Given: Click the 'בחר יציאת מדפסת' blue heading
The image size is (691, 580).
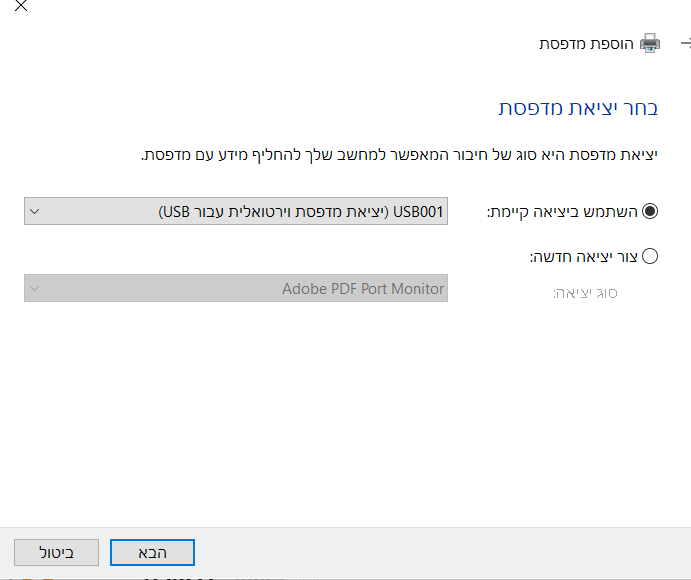Looking at the screenshot, I should 578,109.
